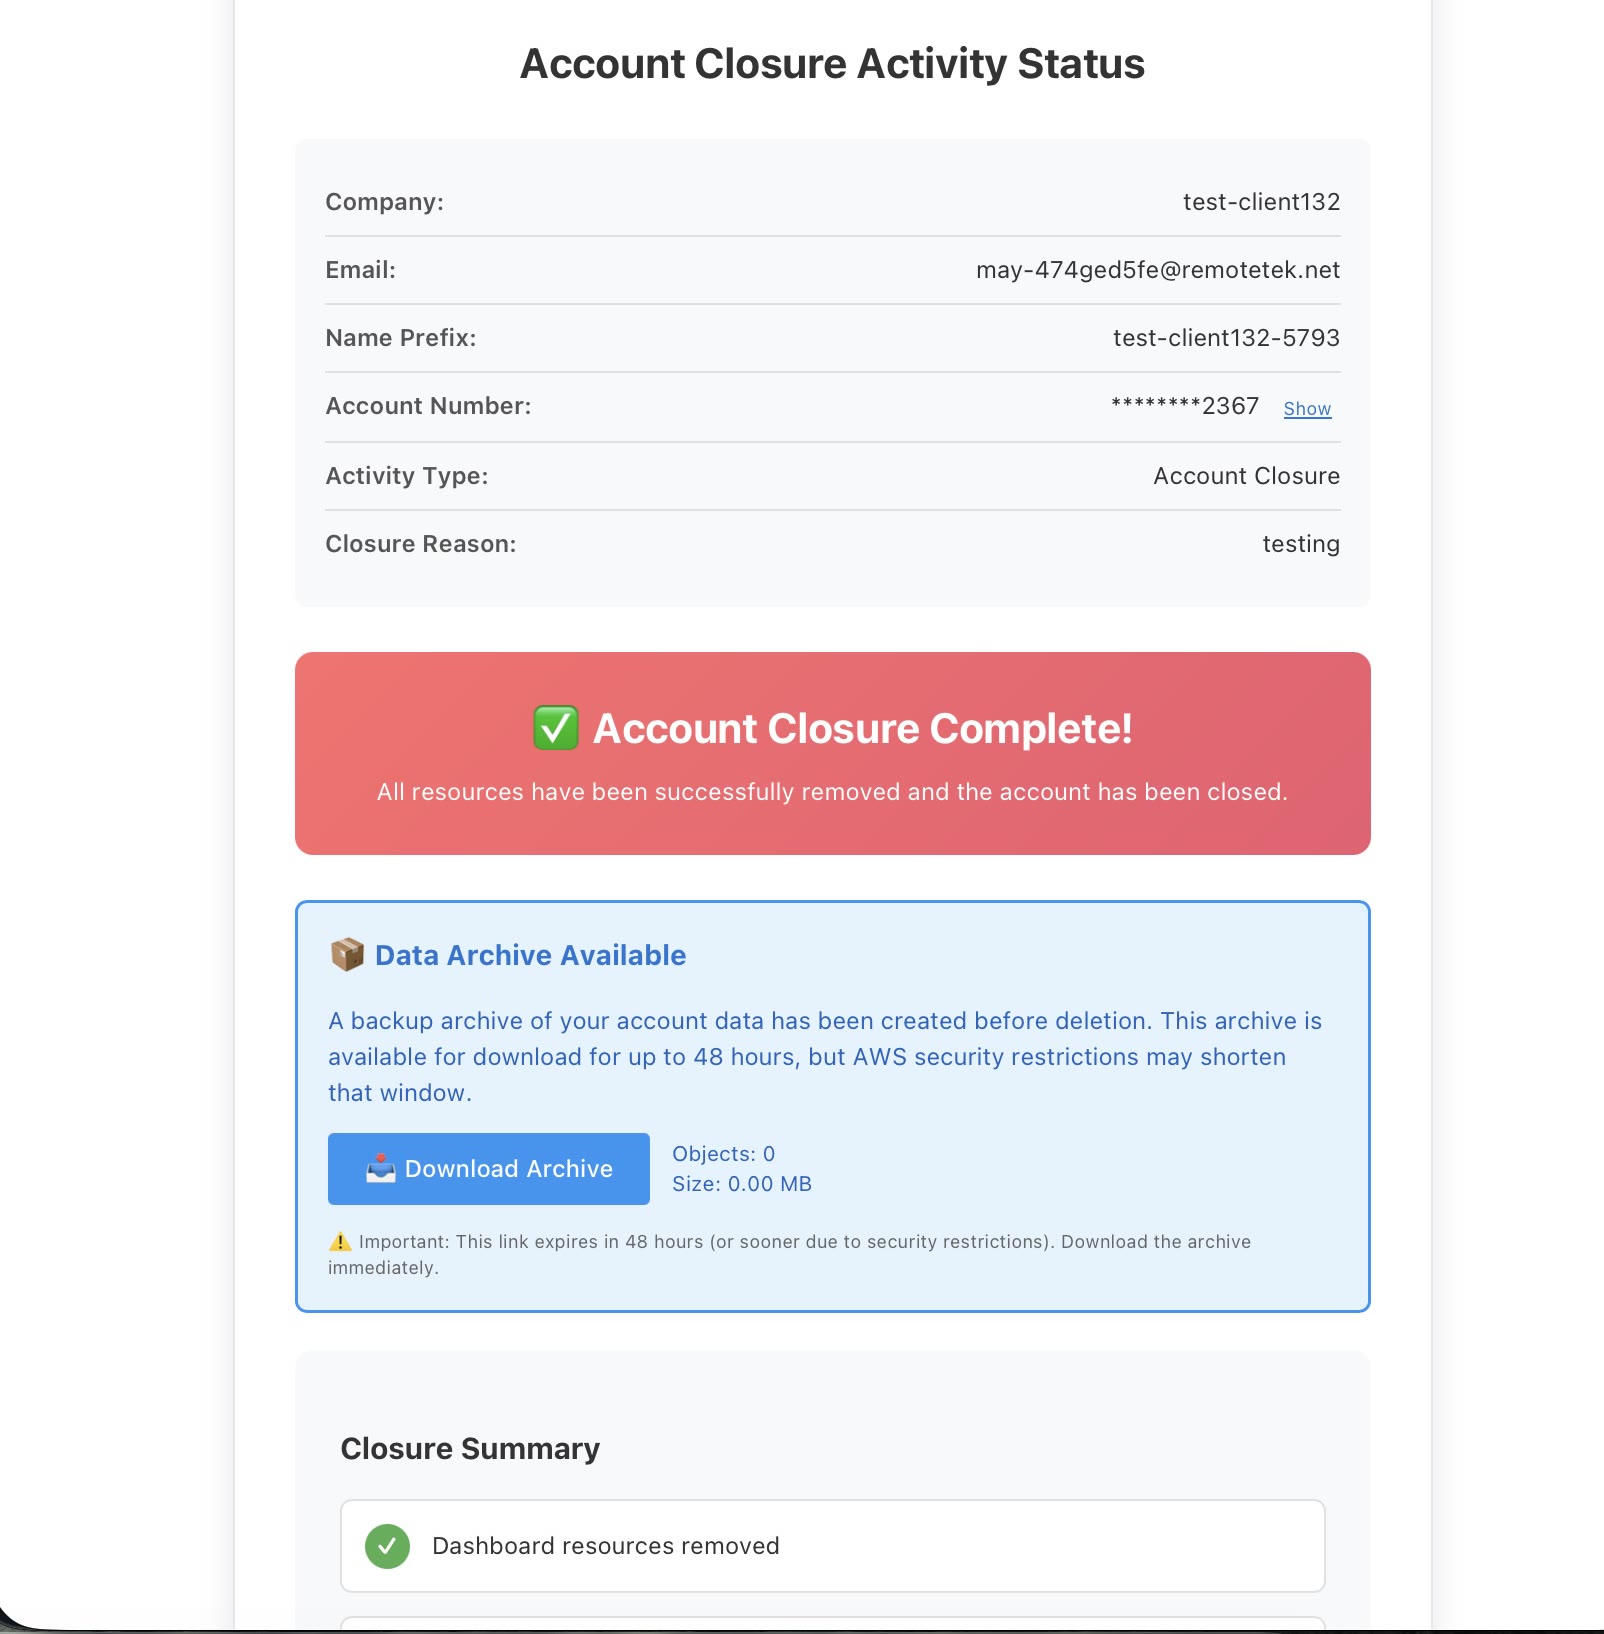
Task: Click the company value test-client132
Action: pyautogui.click(x=1261, y=202)
